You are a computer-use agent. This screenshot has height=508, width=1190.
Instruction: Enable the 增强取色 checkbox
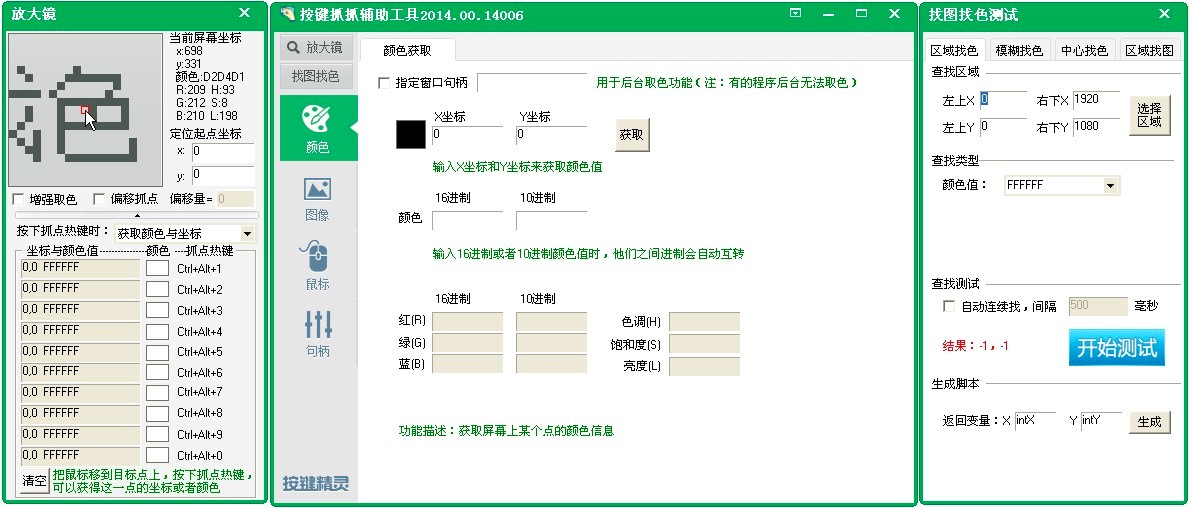coord(18,199)
